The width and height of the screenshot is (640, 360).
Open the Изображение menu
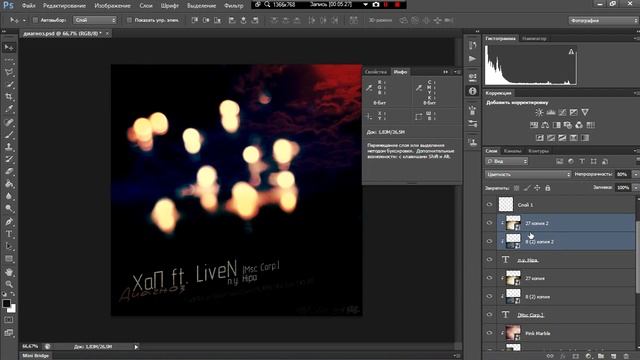112,6
